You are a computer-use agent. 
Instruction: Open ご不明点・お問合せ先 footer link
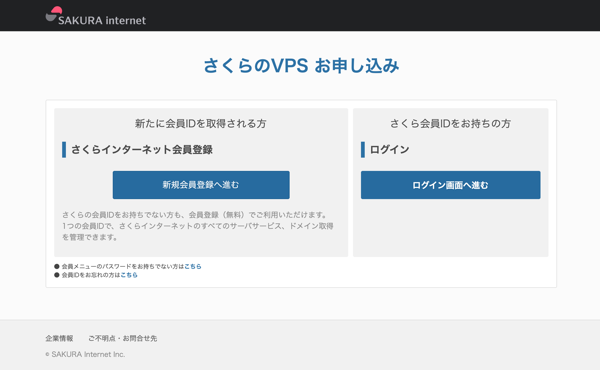tap(122, 338)
